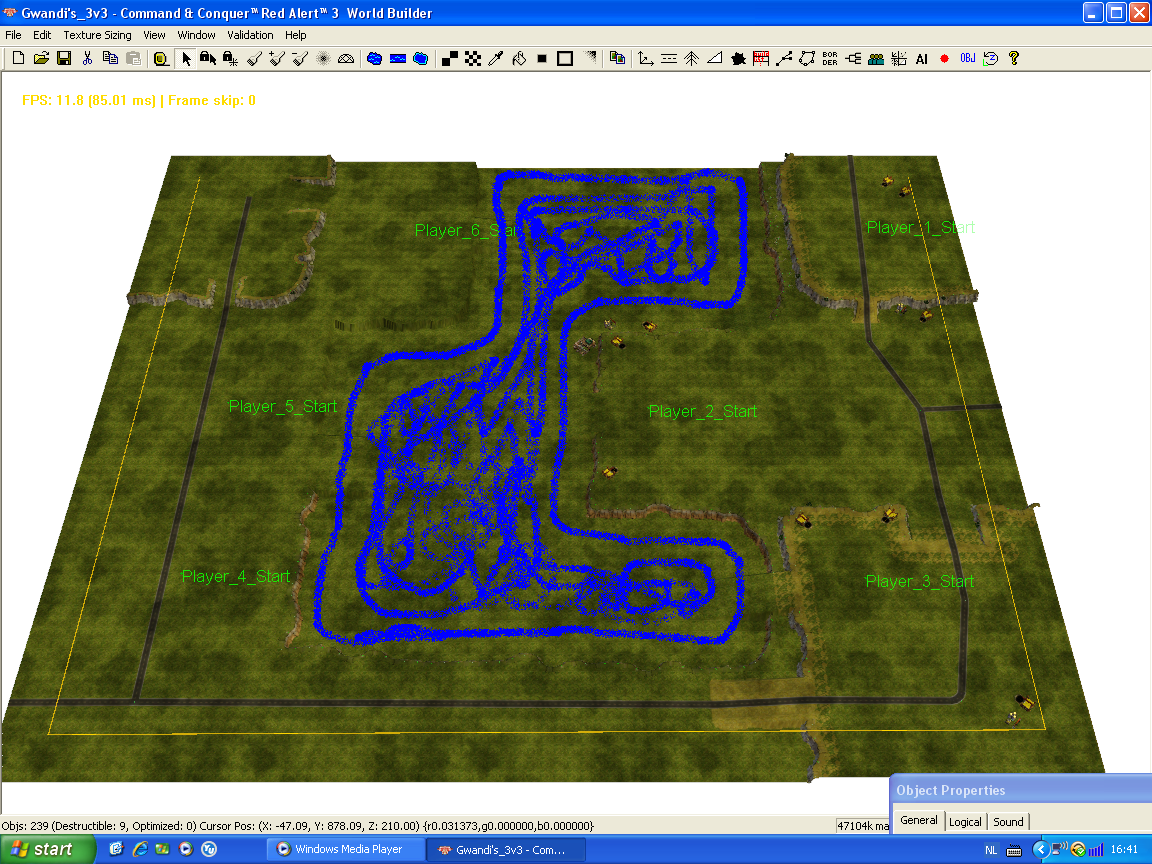Click the Object Properties panel title
Image resolution: width=1152 pixels, height=864 pixels.
point(950,791)
